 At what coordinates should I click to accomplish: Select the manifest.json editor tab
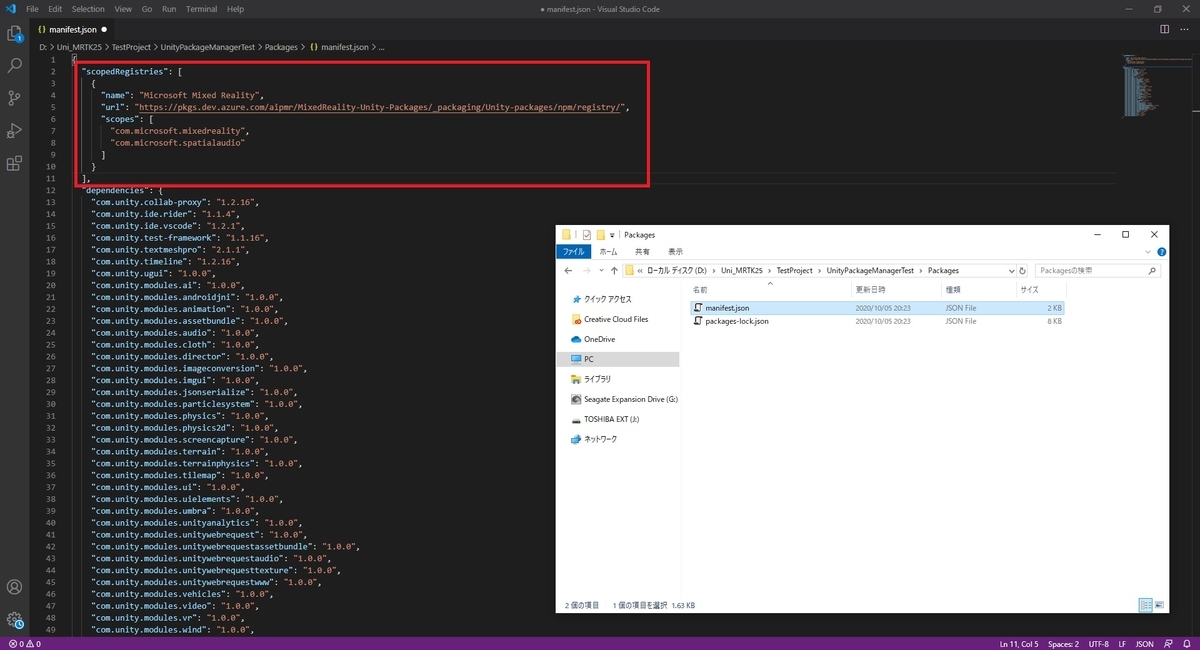[x=72, y=30]
